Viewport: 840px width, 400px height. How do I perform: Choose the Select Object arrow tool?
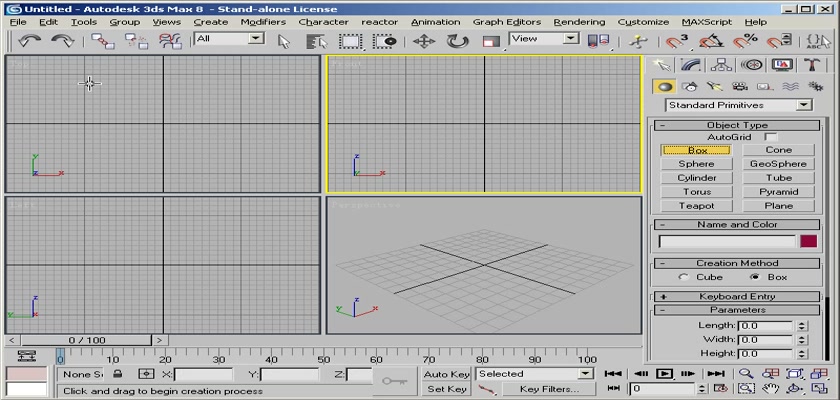(x=284, y=41)
